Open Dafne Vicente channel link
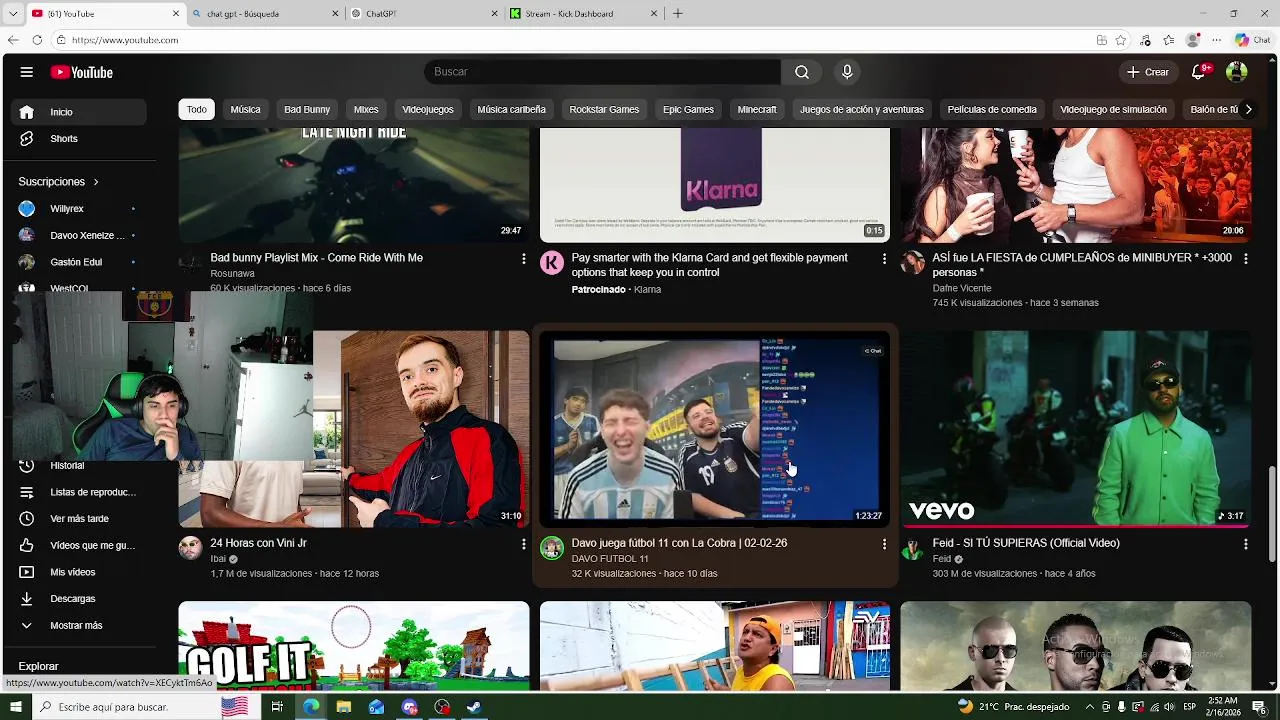 962,288
